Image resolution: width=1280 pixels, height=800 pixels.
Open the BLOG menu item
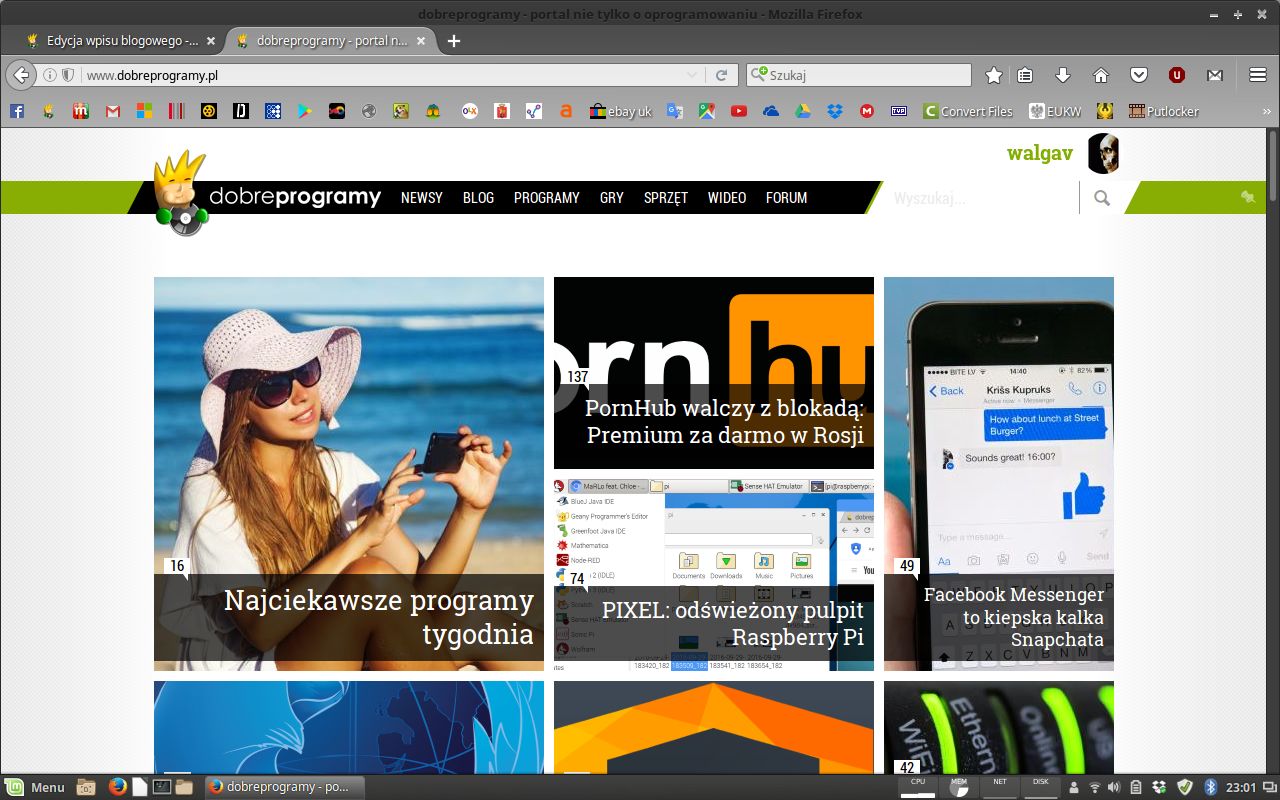(x=478, y=198)
